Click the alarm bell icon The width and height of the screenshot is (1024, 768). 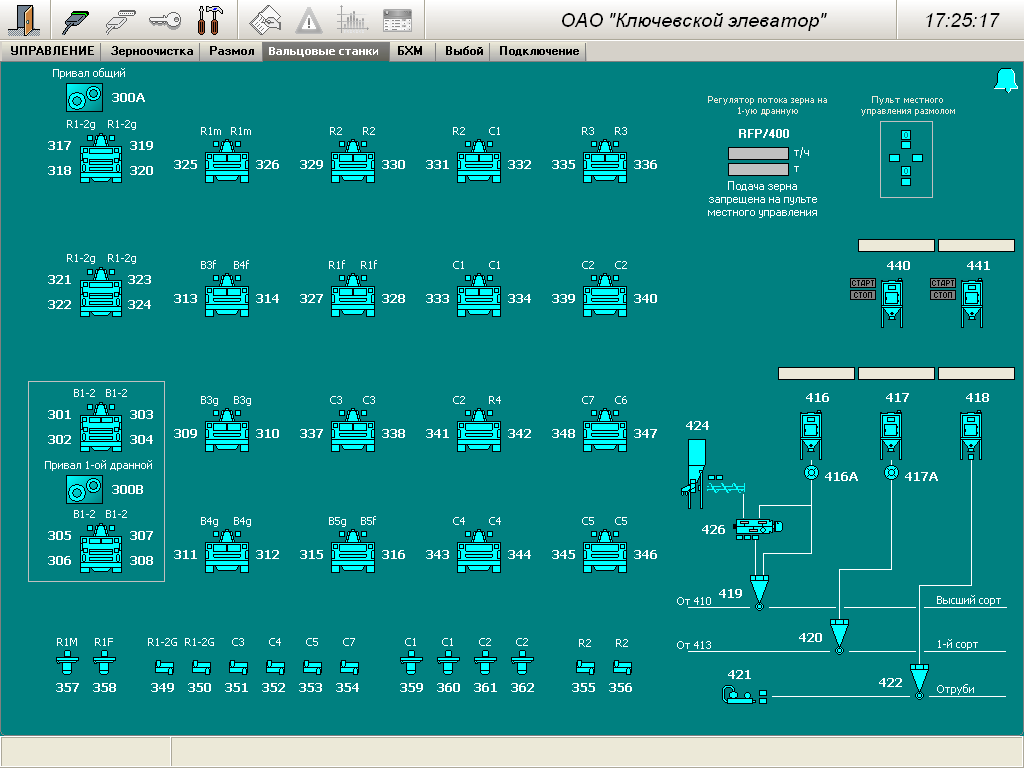click(1004, 82)
